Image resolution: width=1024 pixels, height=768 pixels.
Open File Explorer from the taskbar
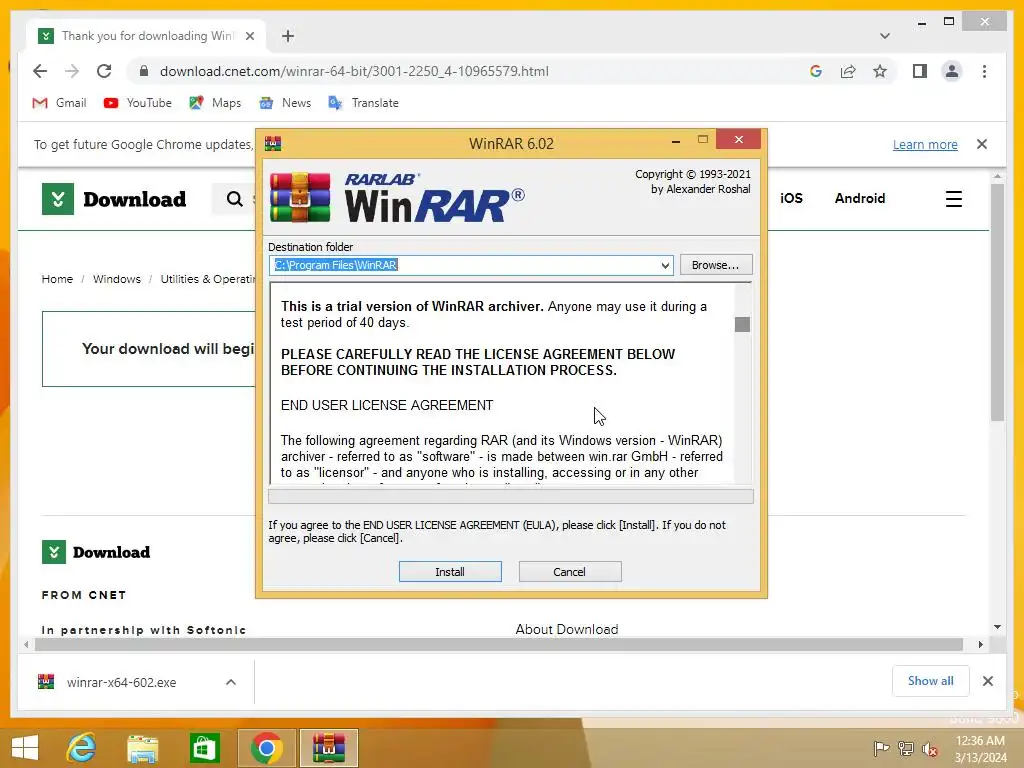click(143, 748)
